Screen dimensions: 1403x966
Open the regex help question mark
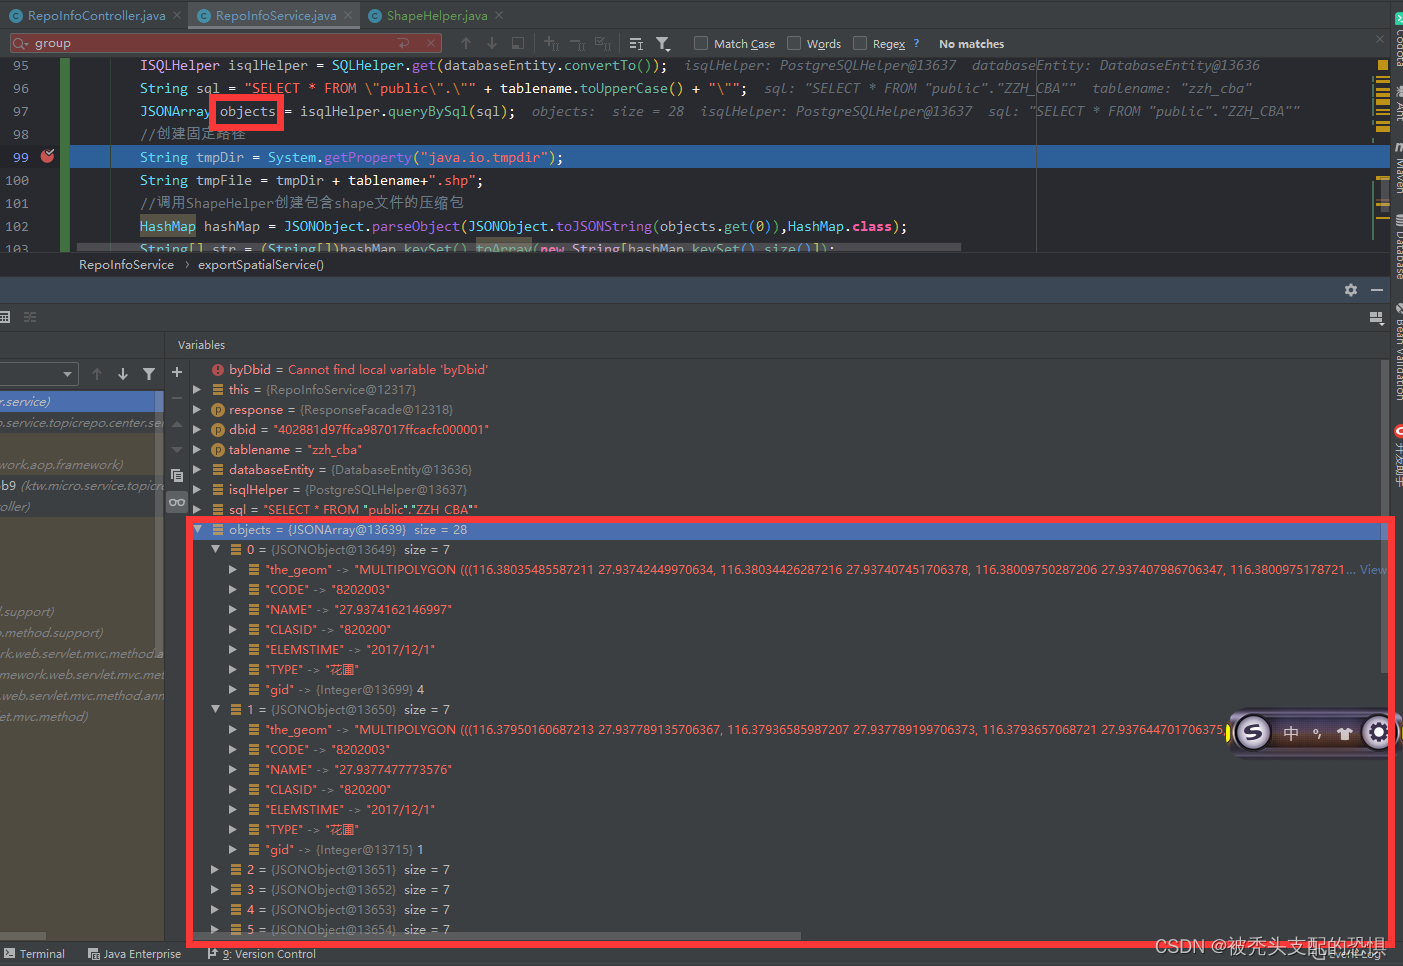[x=916, y=43]
